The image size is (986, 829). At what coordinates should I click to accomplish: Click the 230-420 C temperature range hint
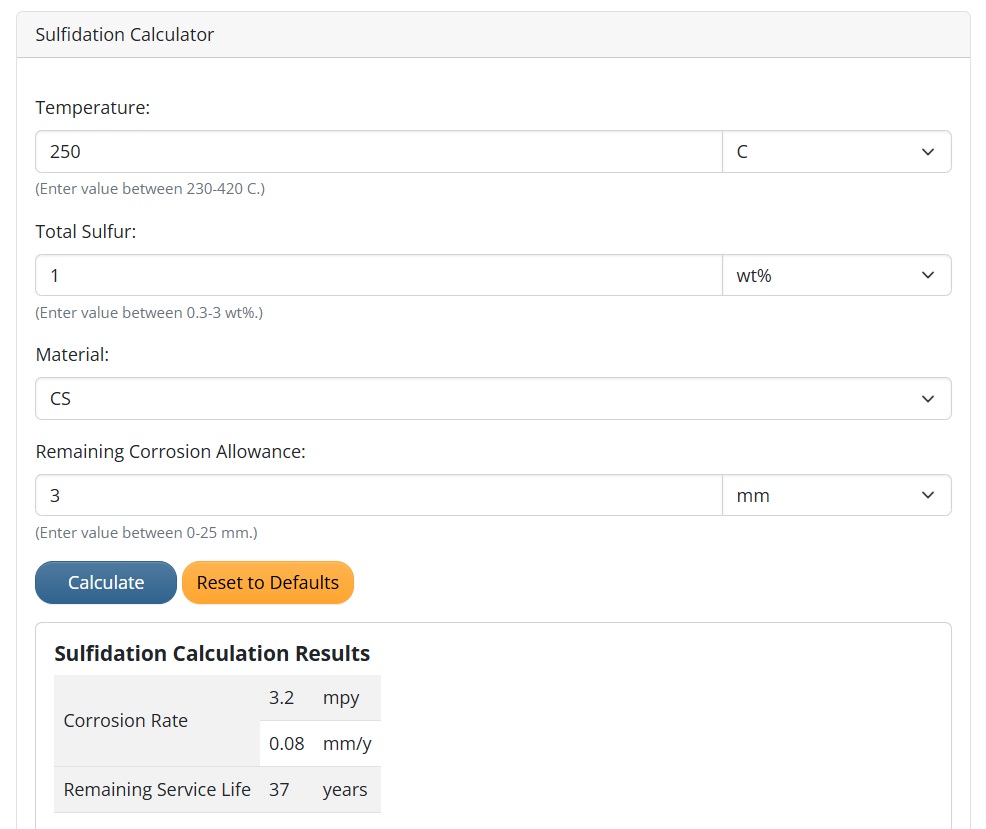(x=150, y=189)
